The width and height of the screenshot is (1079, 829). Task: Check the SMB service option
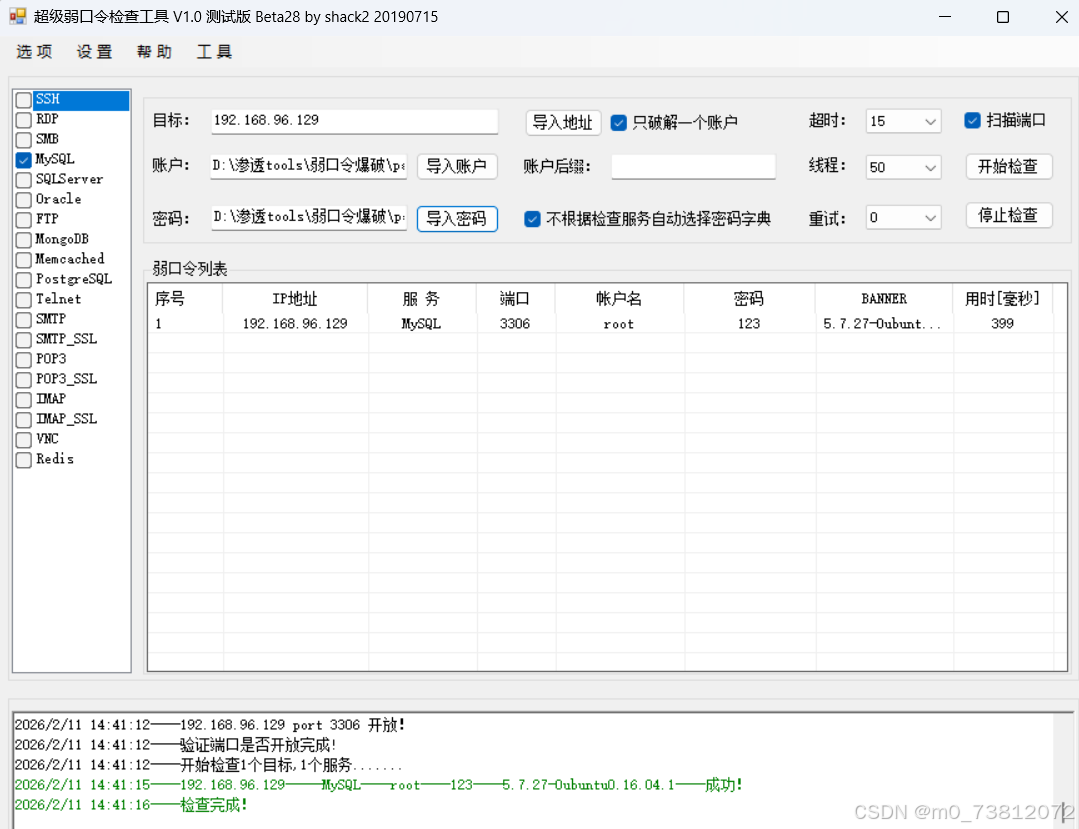pos(23,140)
